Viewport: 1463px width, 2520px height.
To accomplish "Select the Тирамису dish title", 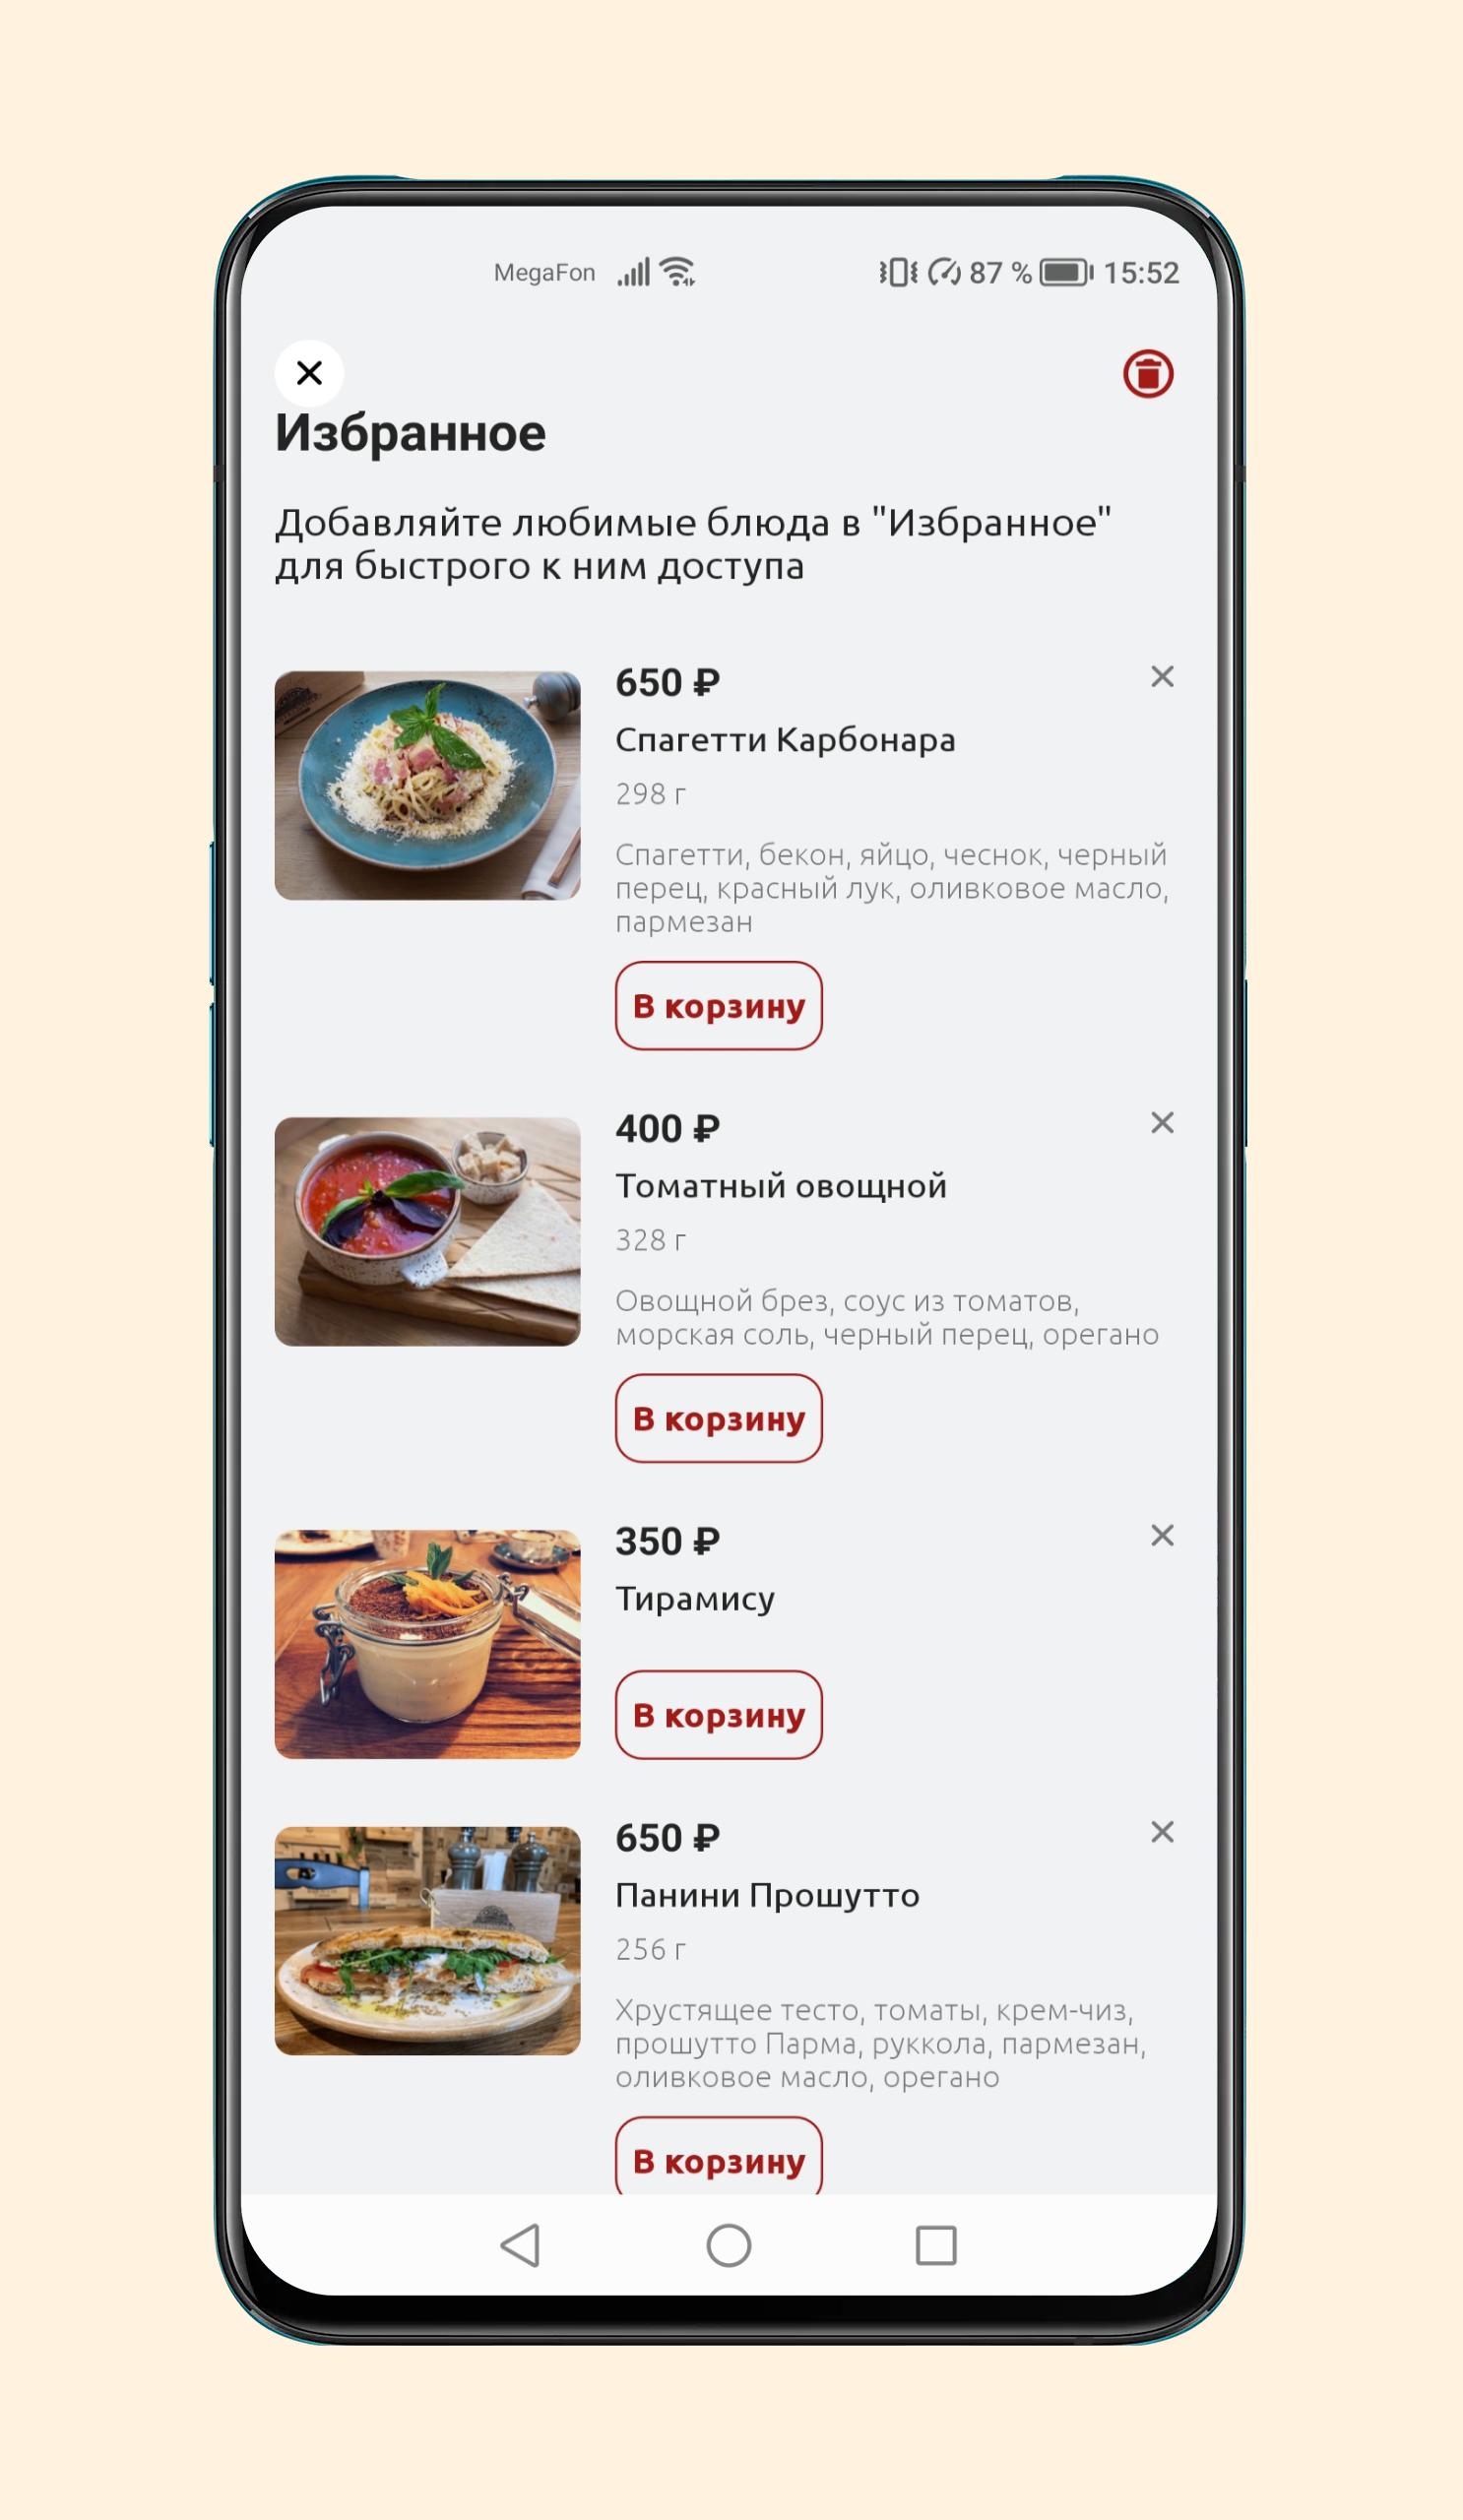I will [x=695, y=1599].
